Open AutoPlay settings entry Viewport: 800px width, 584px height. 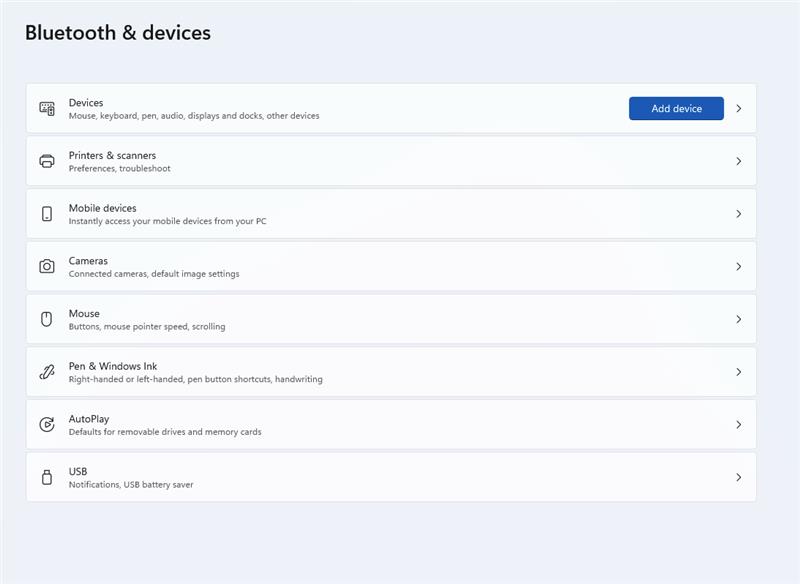[391, 424]
